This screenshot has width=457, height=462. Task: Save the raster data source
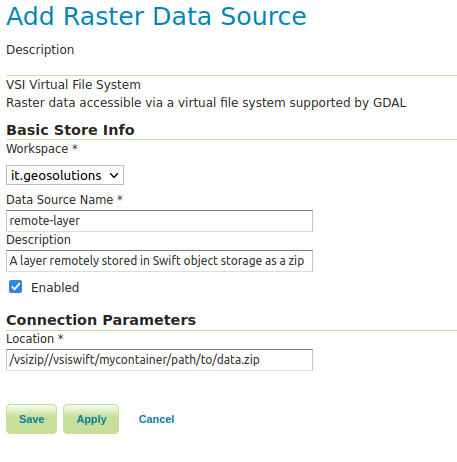(31, 419)
